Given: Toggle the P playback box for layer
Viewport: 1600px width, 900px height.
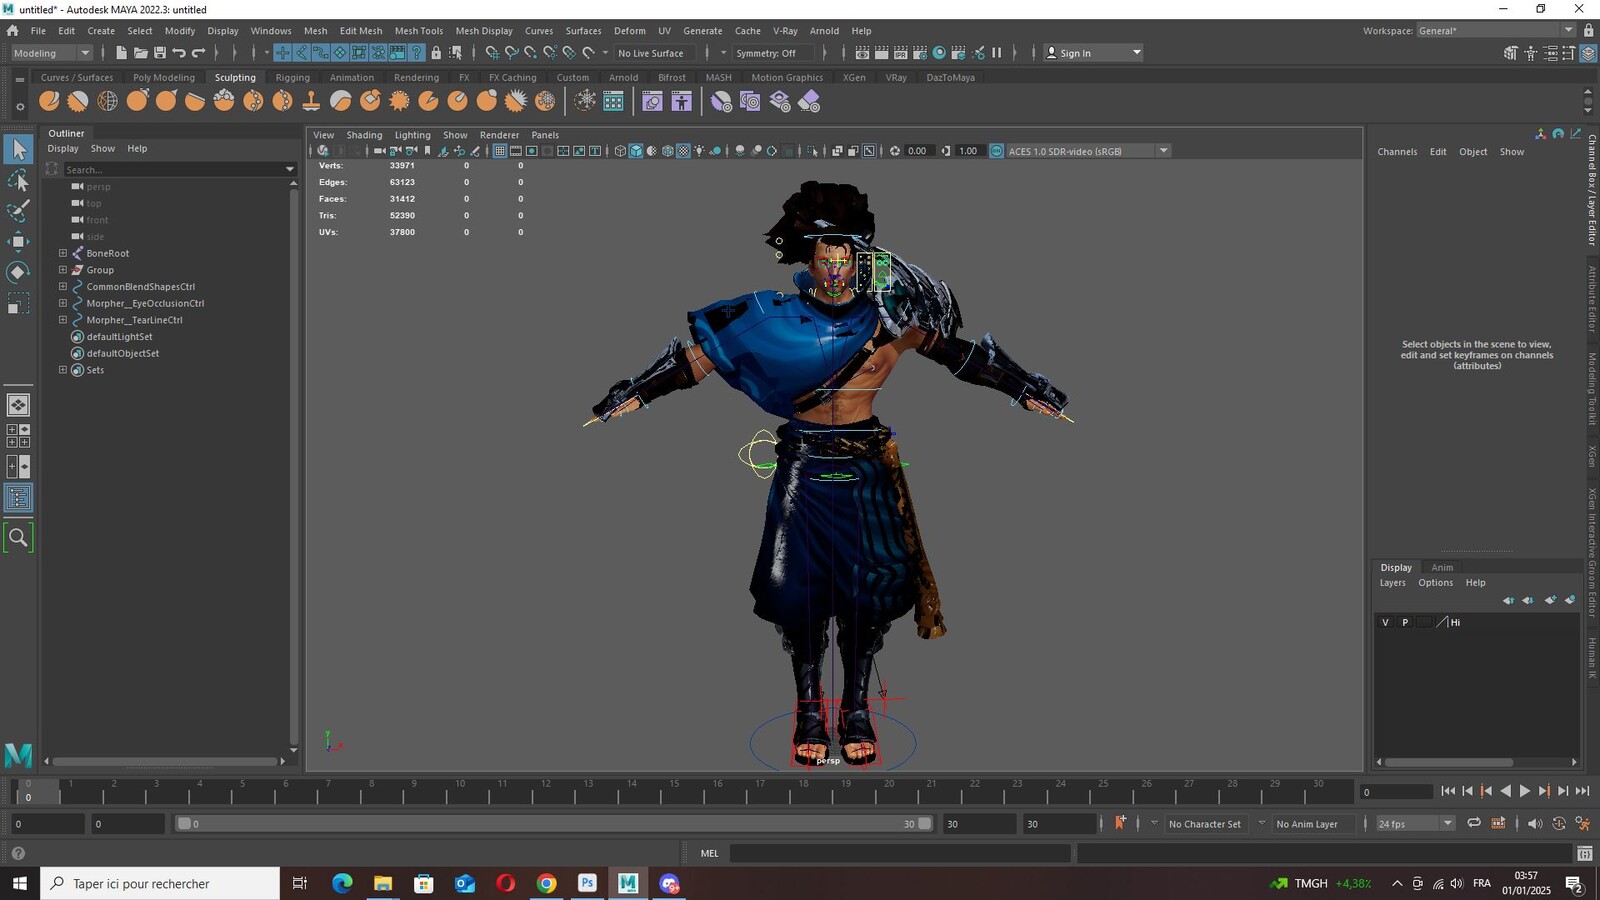Looking at the screenshot, I should (x=1405, y=622).
